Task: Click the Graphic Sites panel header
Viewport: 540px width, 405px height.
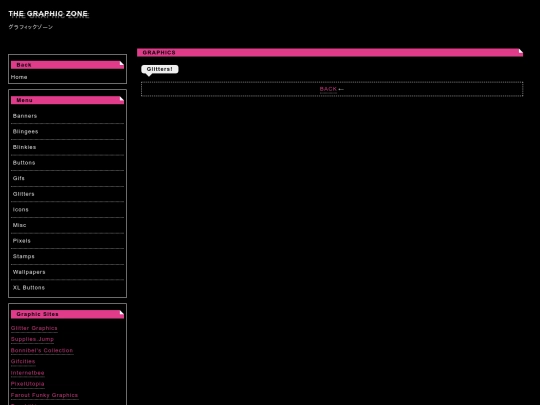Action: coord(68,314)
